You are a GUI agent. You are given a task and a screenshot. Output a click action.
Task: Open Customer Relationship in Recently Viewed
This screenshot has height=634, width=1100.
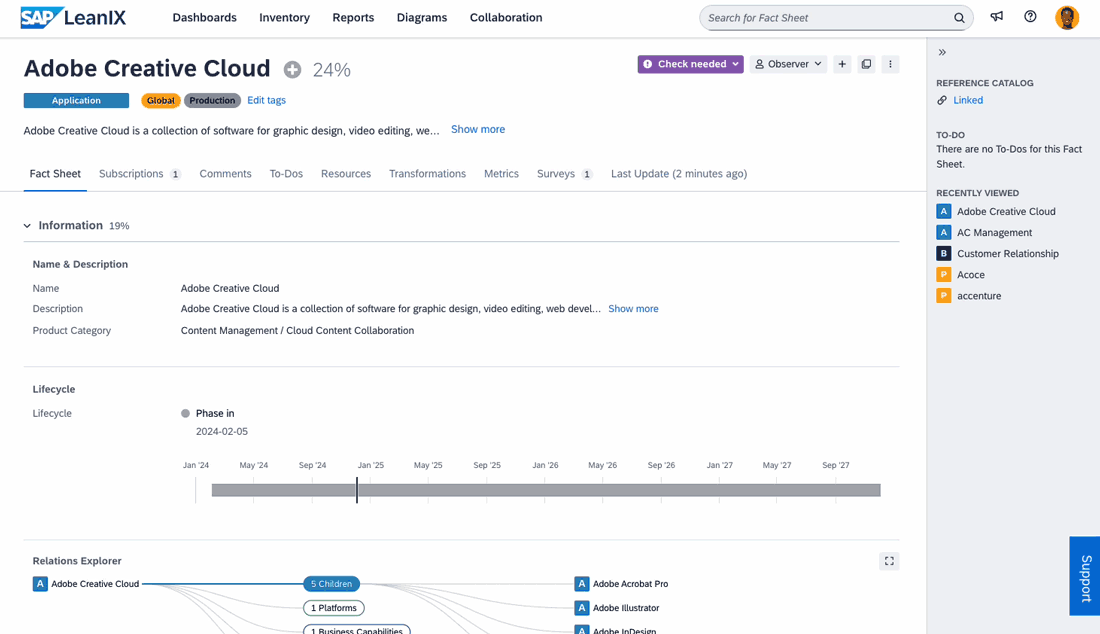(1008, 253)
